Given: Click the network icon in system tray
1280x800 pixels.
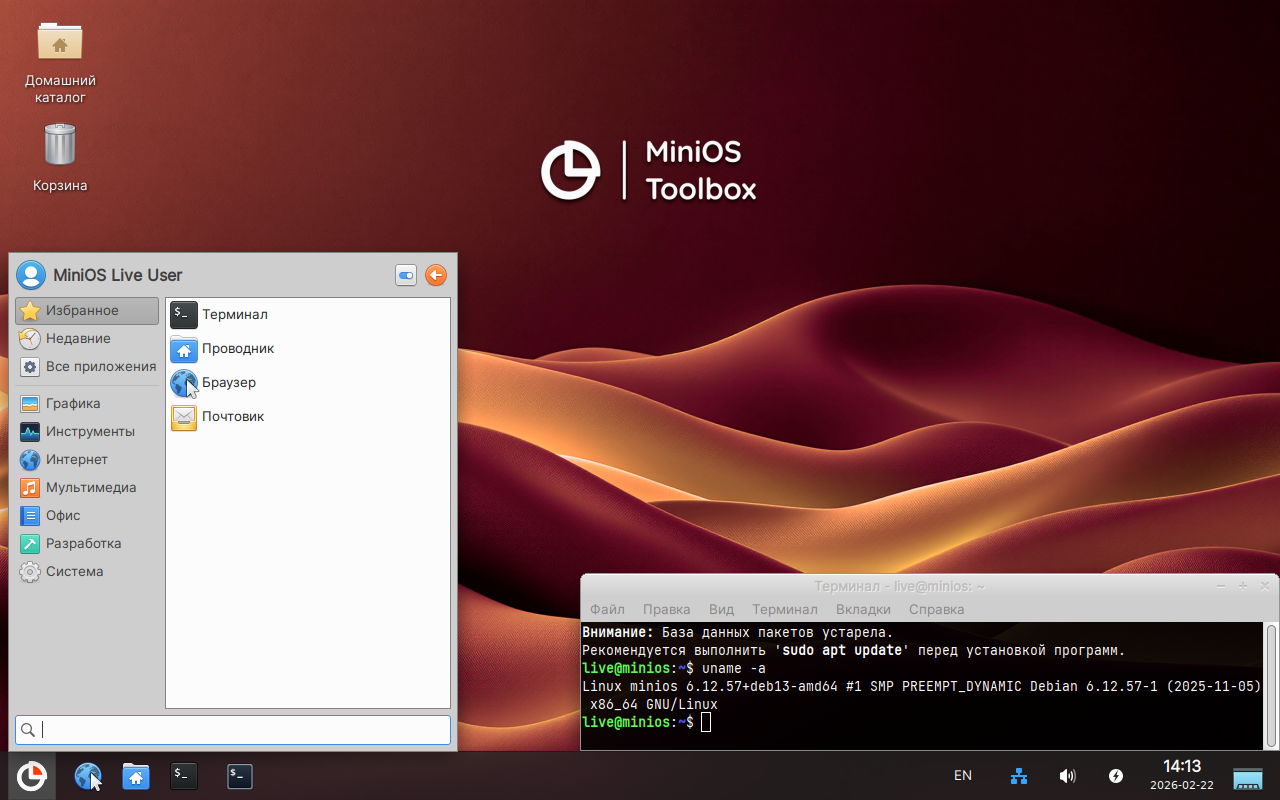Looking at the screenshot, I should click(x=1019, y=776).
